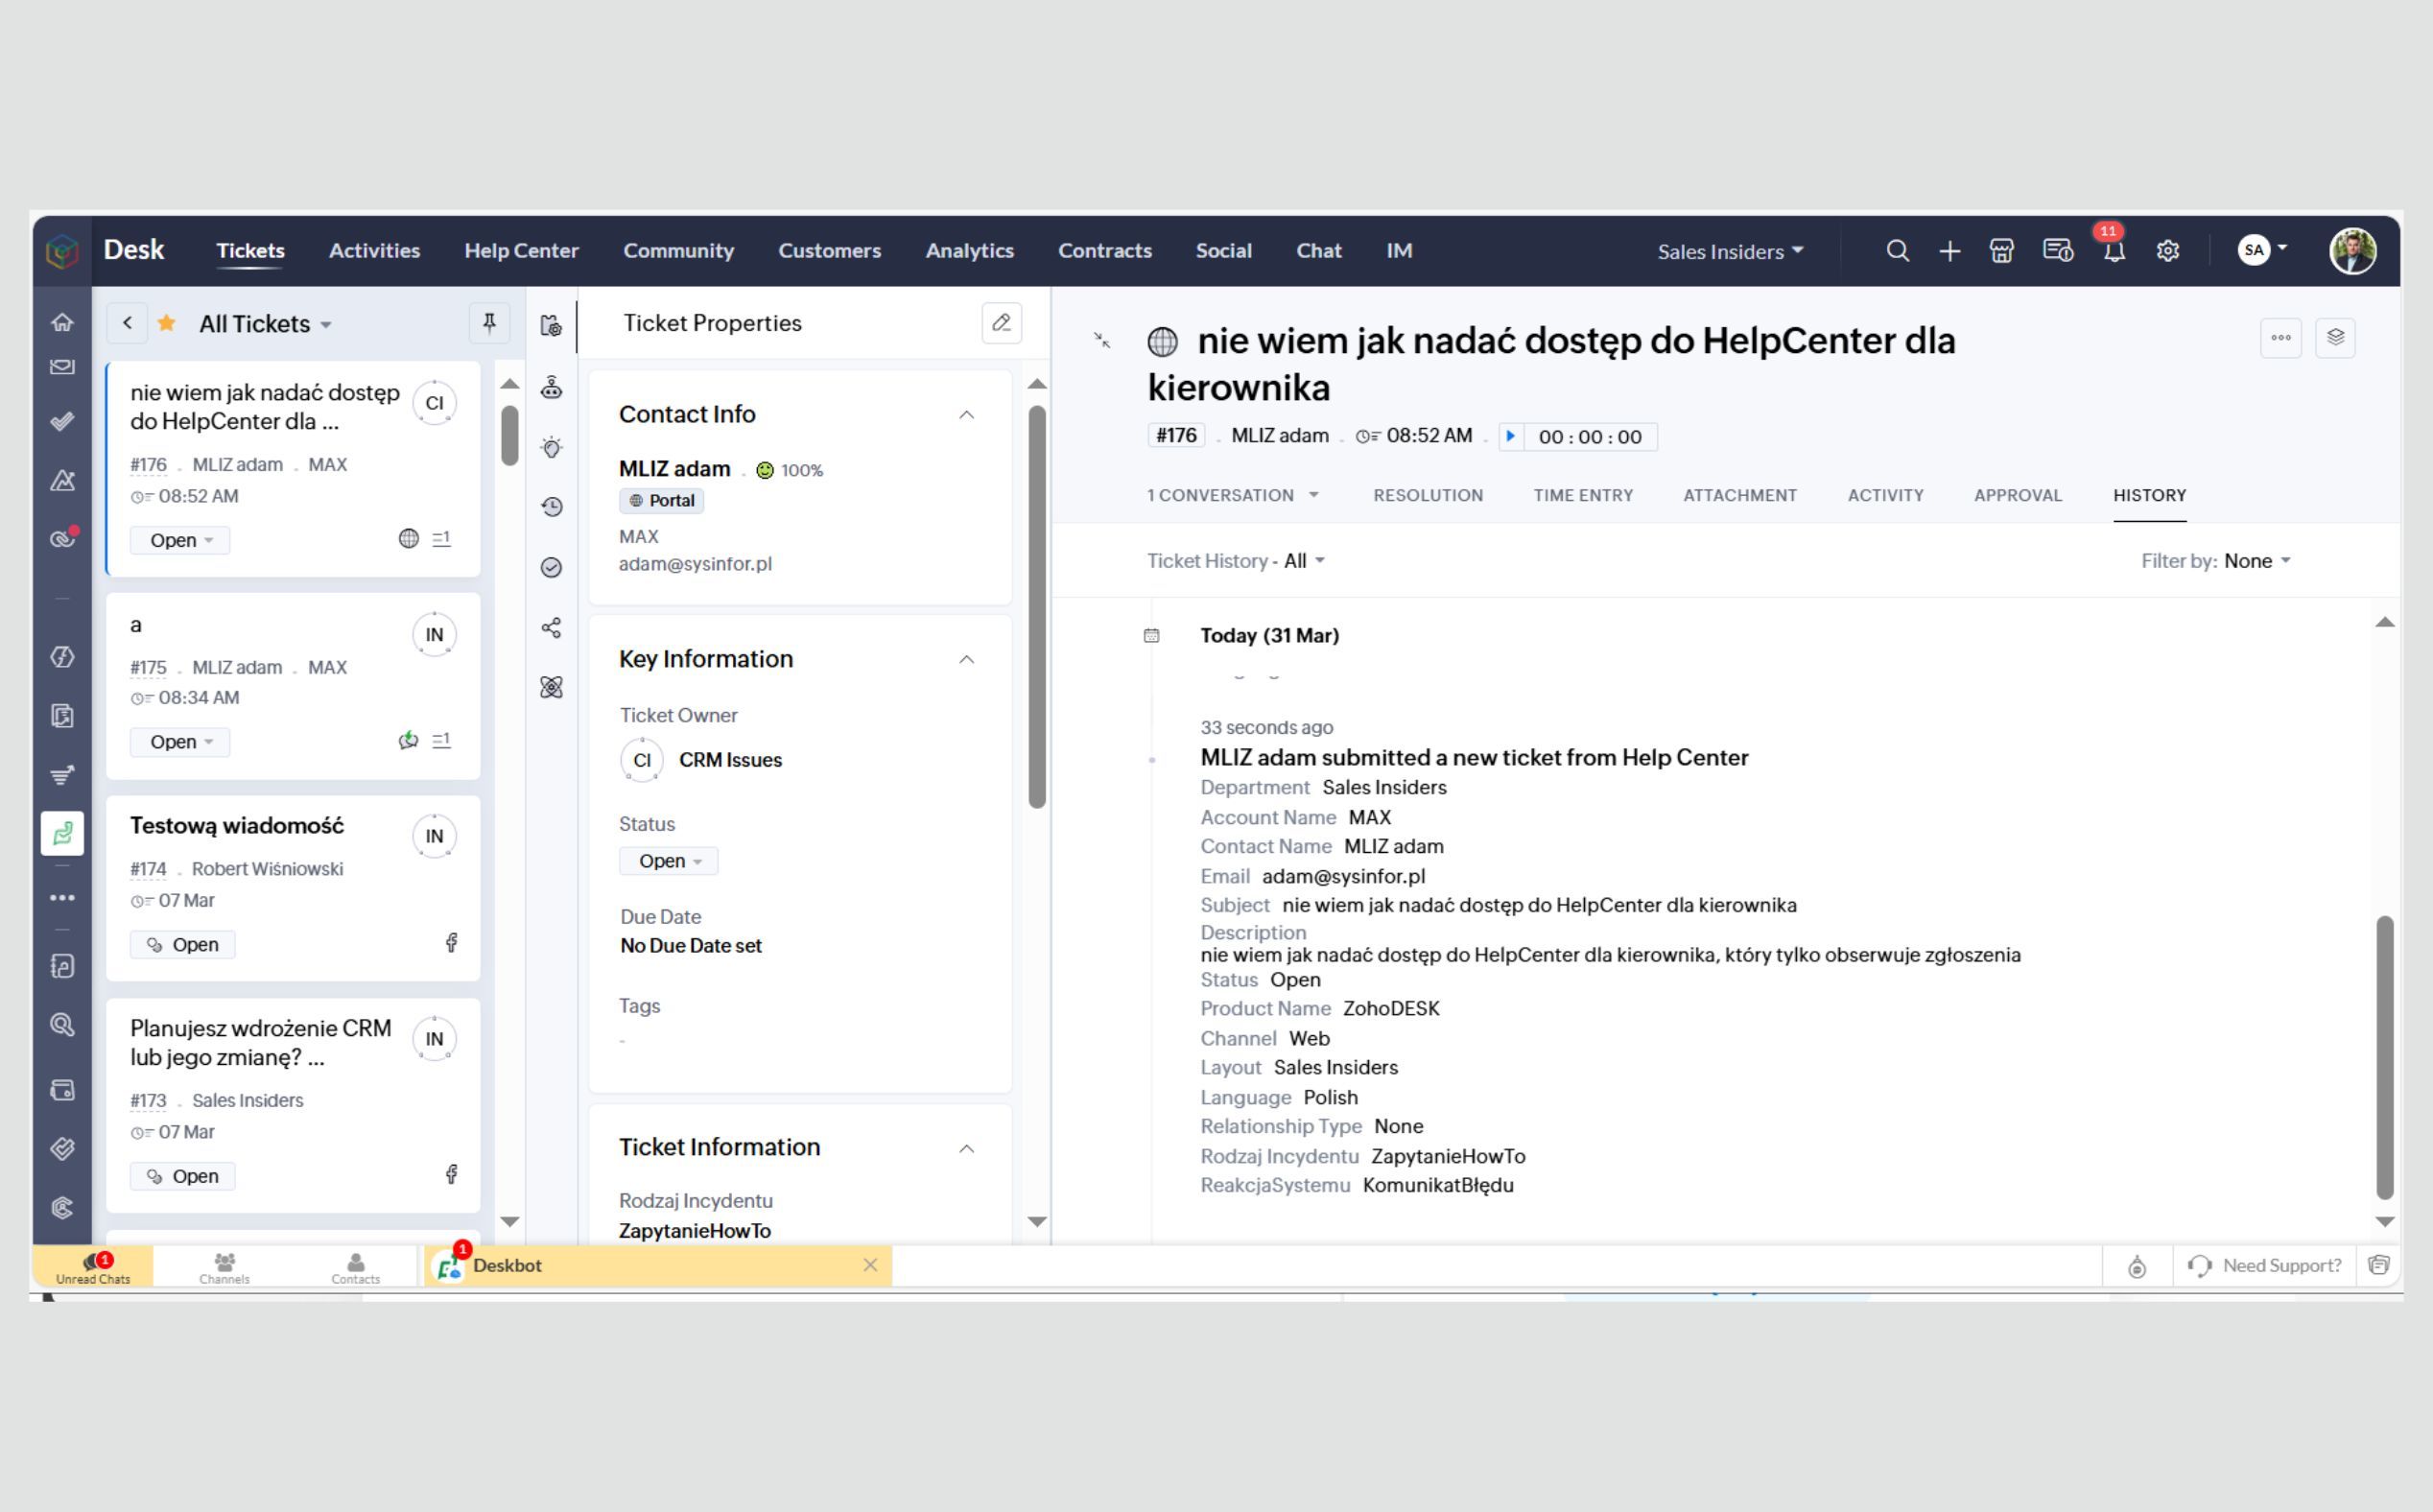Pin the All Tickets list panel
This screenshot has width=2433, height=1512.
point(489,323)
